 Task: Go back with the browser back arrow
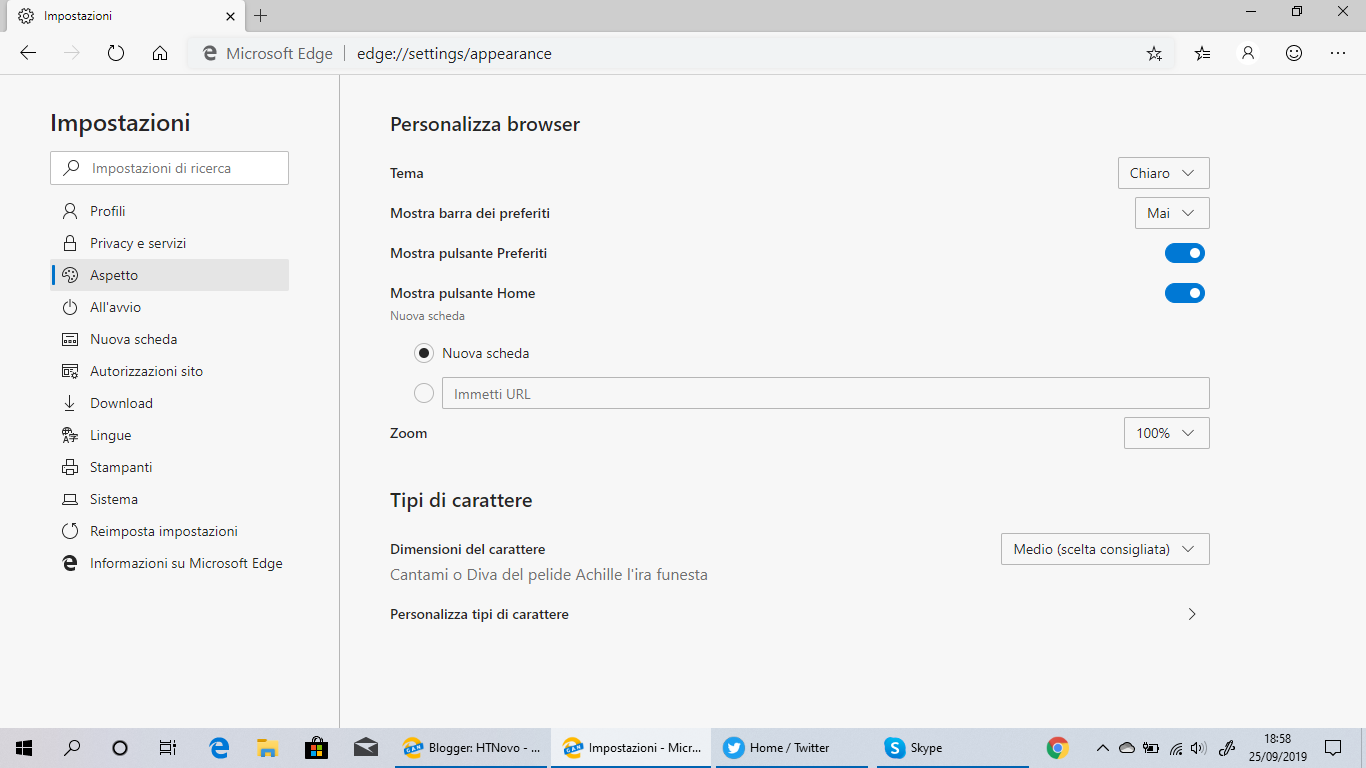[28, 54]
